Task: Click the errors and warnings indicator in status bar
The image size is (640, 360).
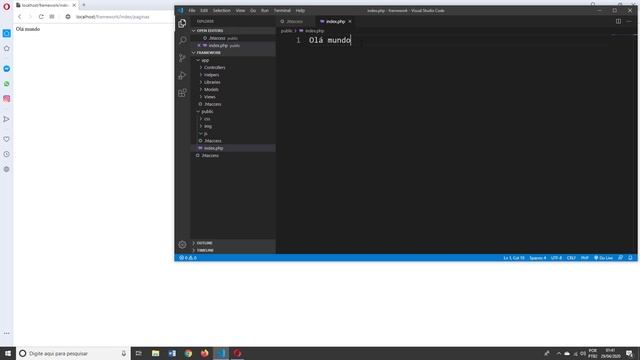Action: tap(188, 258)
